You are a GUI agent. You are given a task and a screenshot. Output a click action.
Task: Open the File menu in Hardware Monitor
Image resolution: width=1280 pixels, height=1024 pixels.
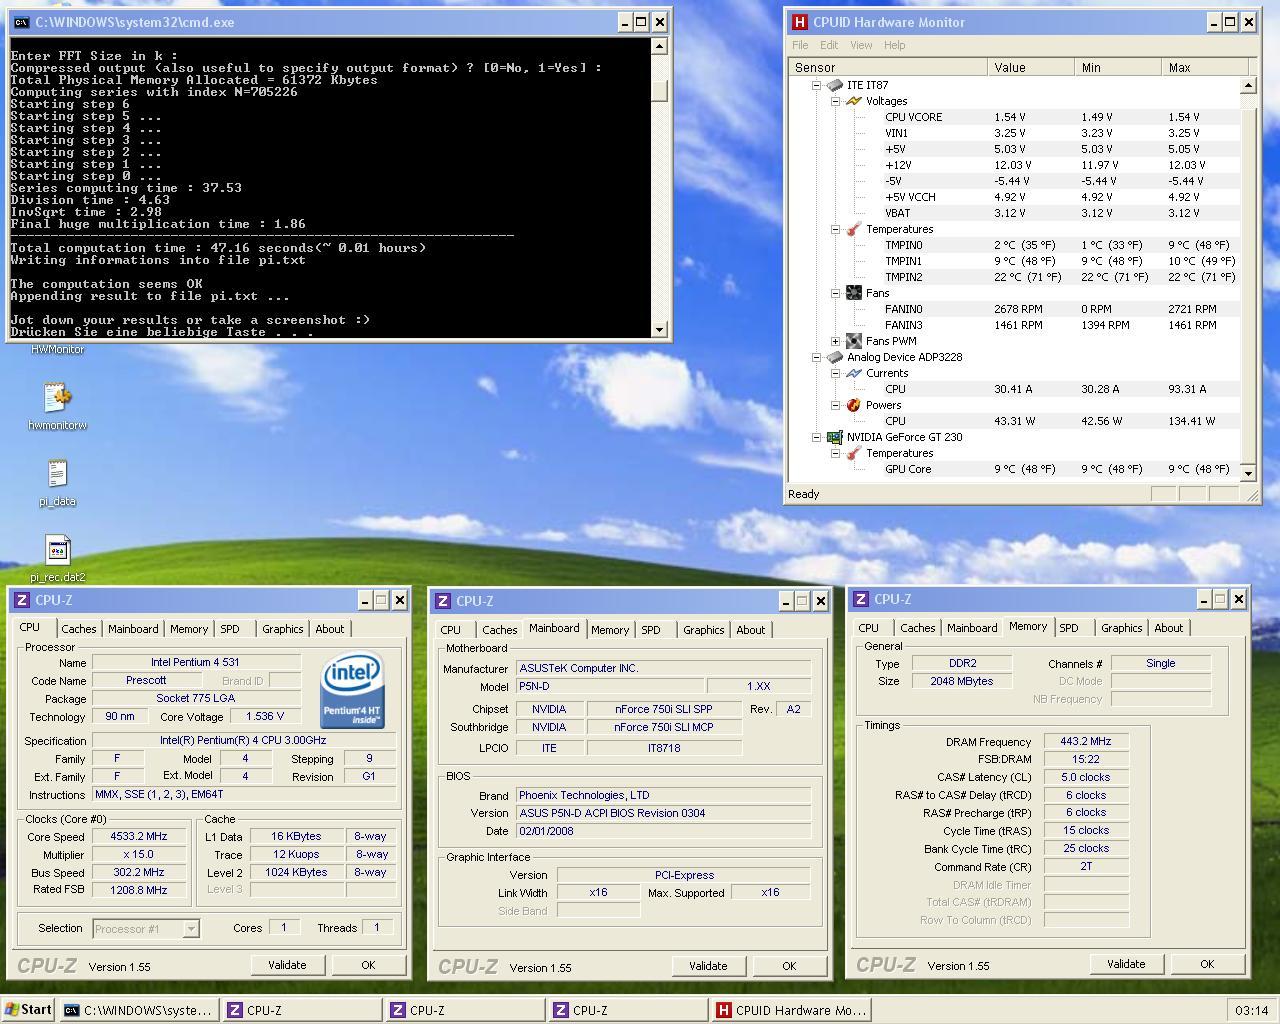pos(800,45)
